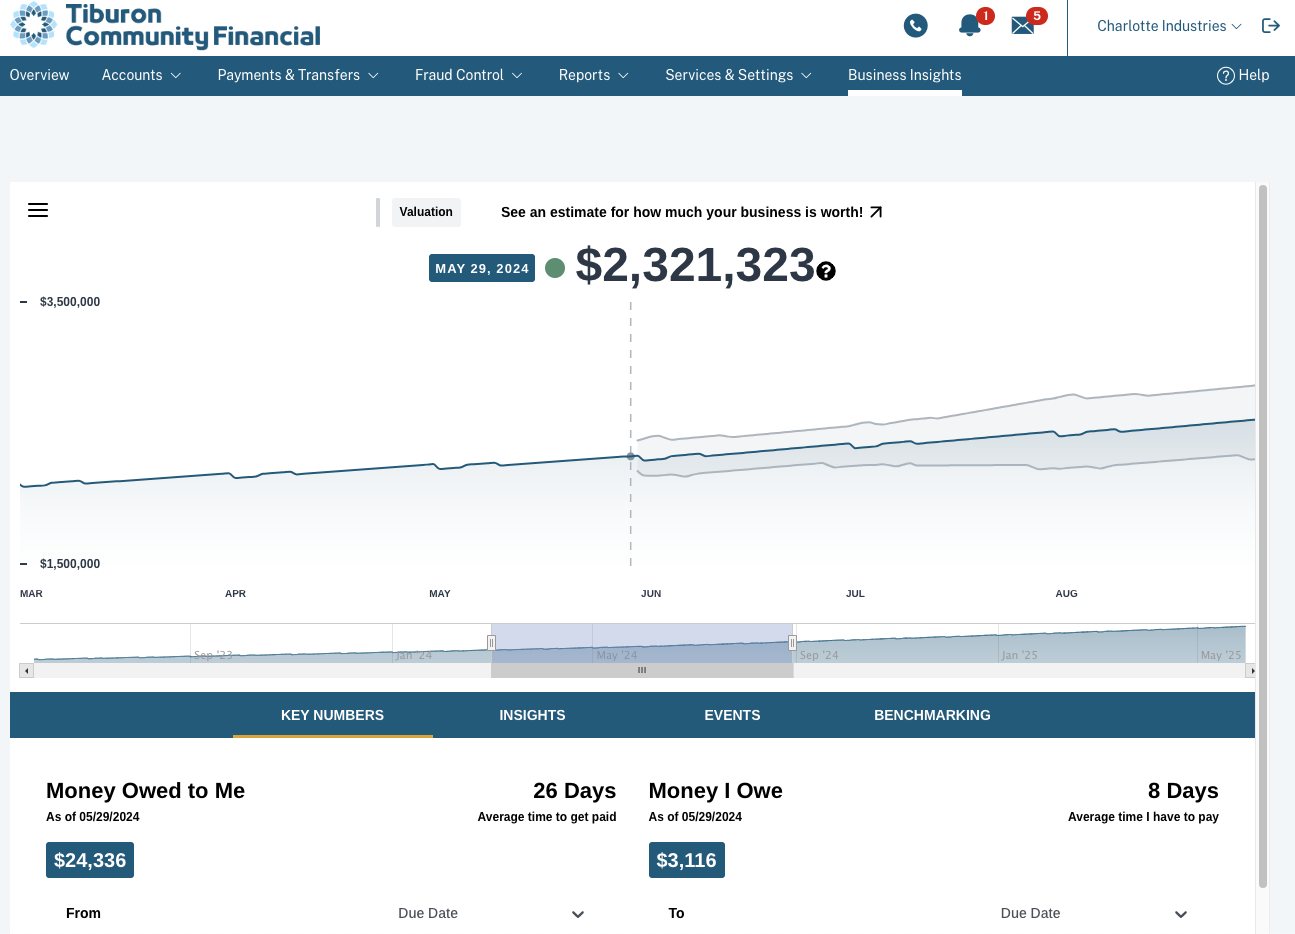Click the Tiburon Community Financial logo

pyautogui.click(x=165, y=26)
